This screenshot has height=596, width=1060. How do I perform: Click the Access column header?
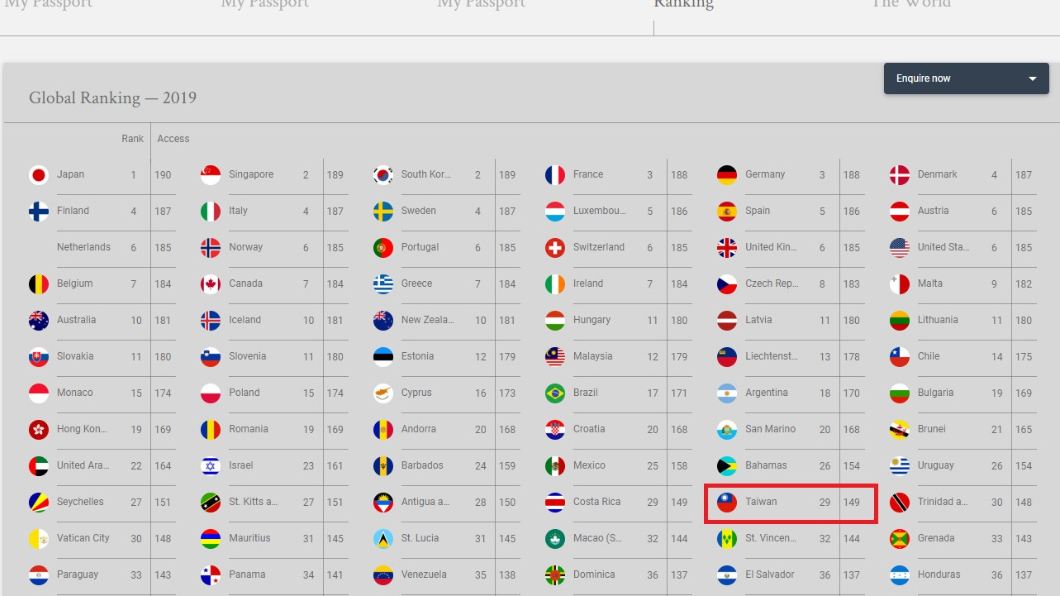(173, 139)
